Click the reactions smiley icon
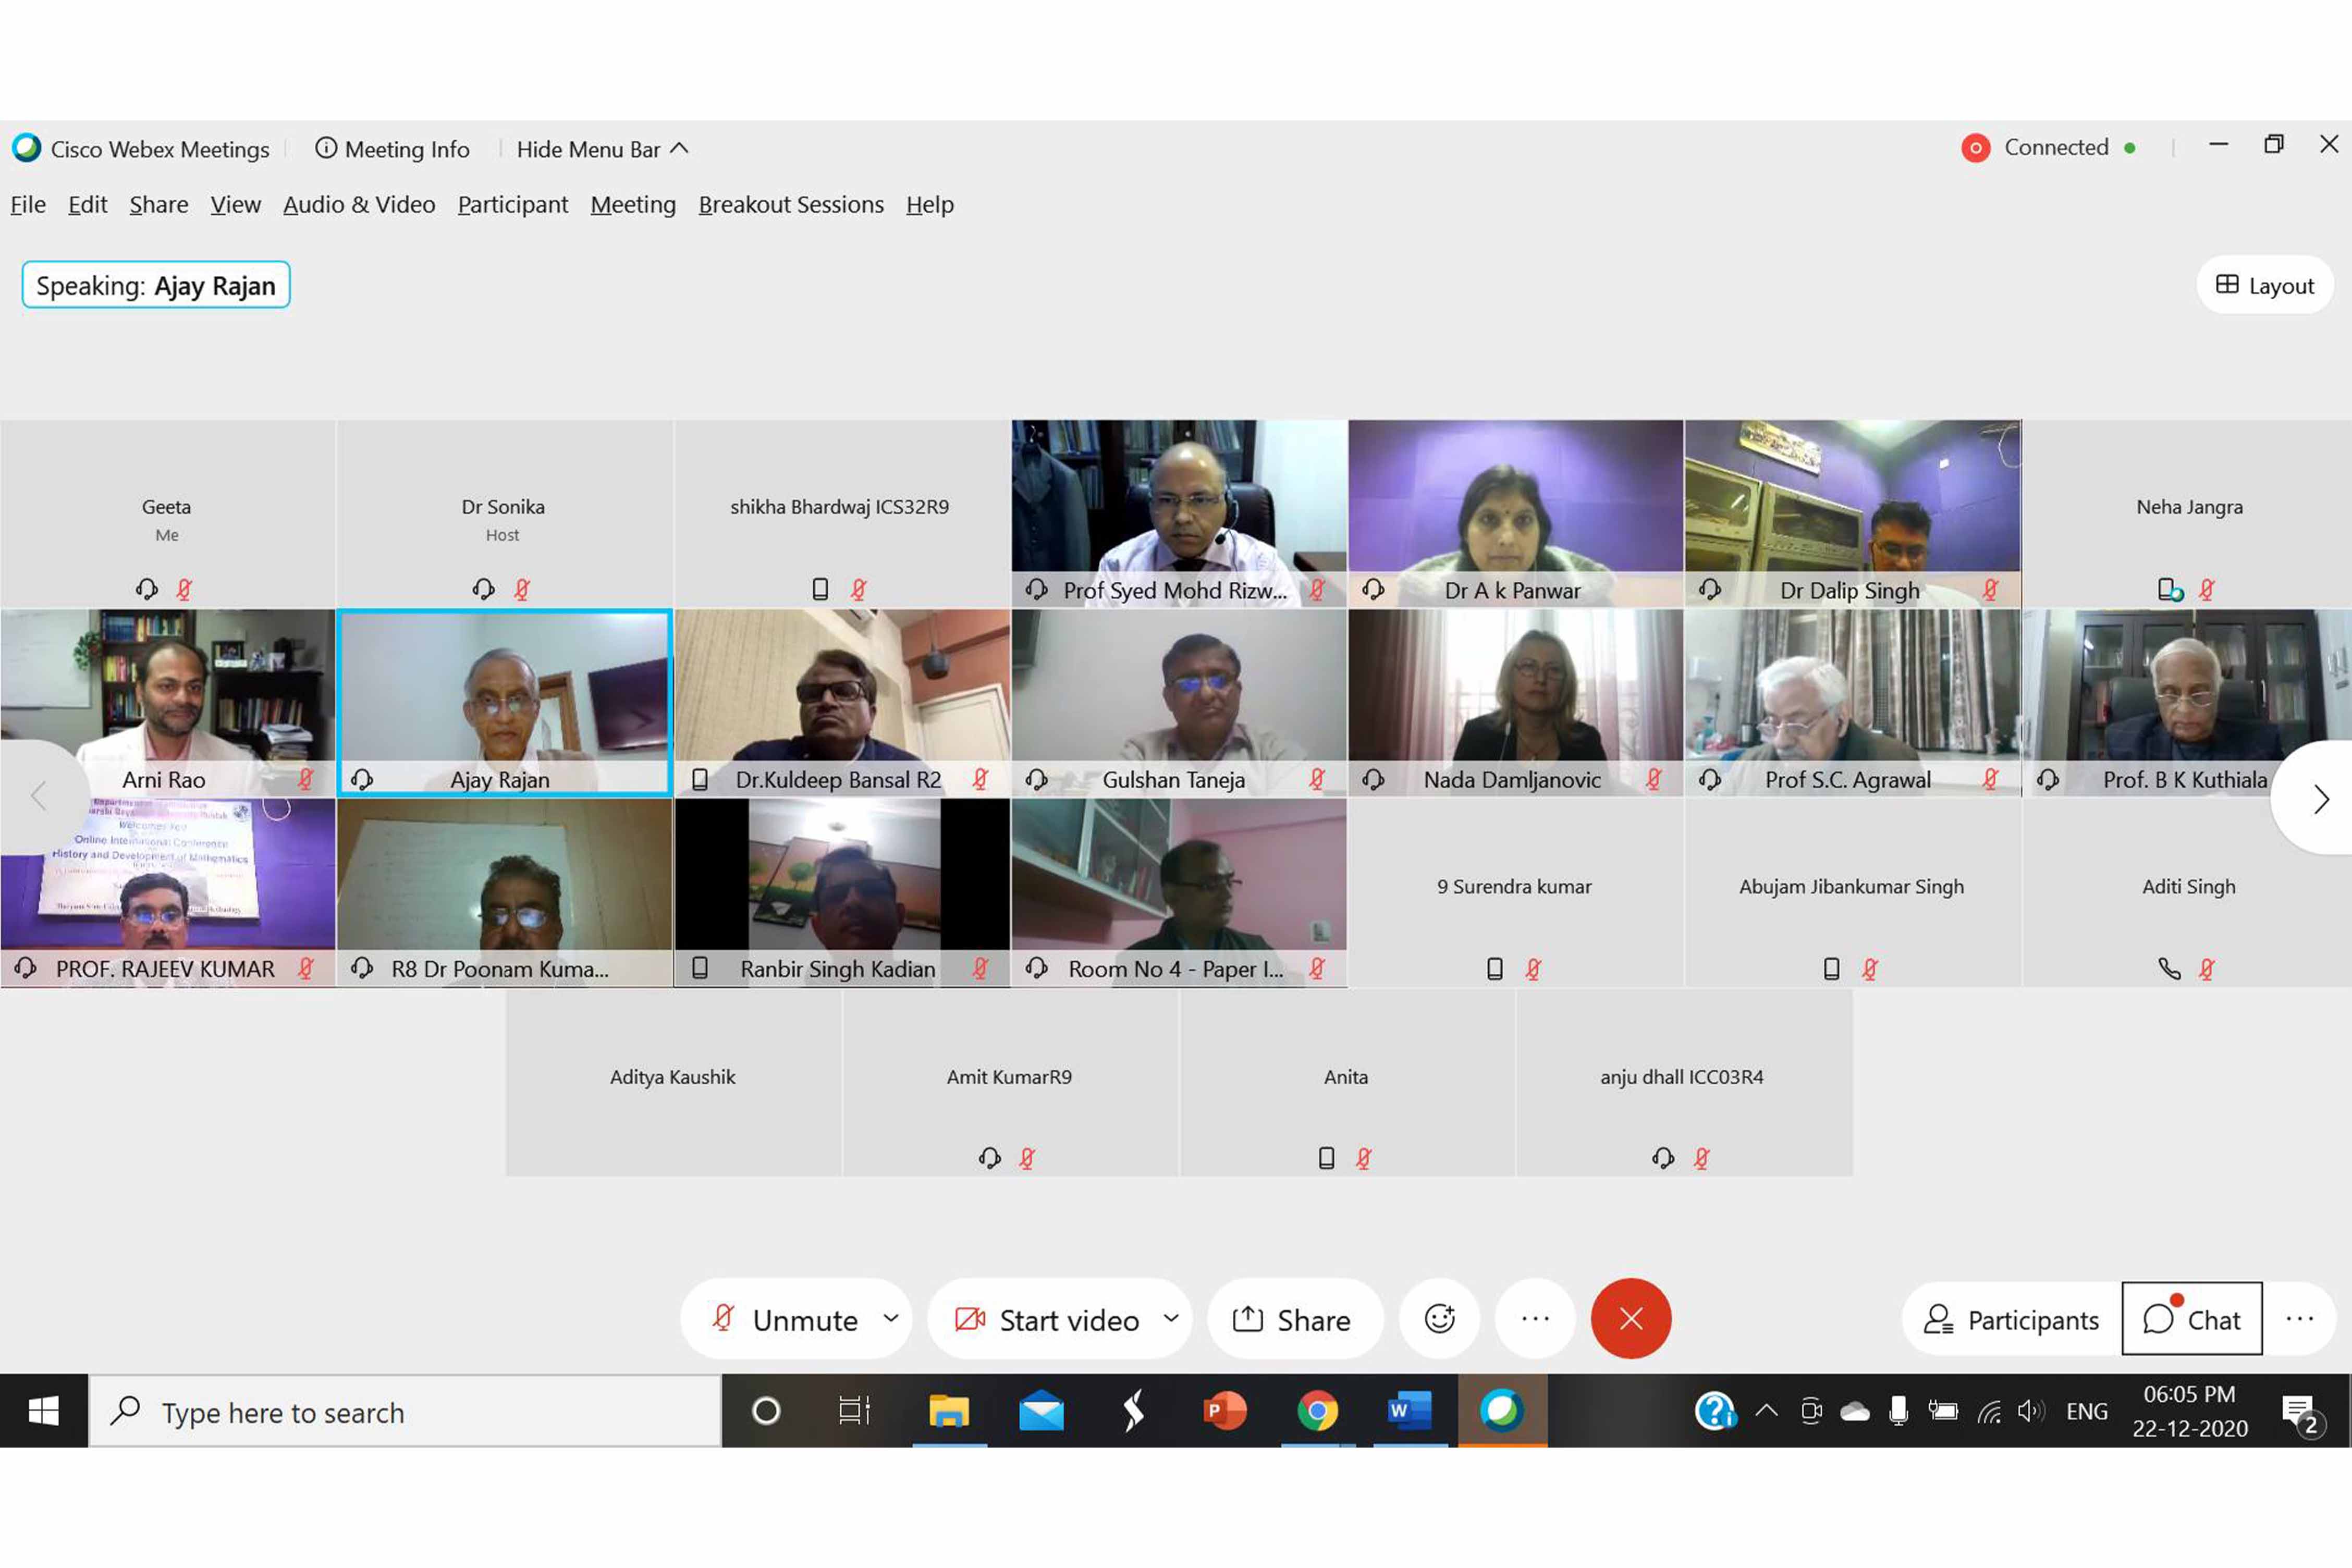 click(x=1439, y=1319)
